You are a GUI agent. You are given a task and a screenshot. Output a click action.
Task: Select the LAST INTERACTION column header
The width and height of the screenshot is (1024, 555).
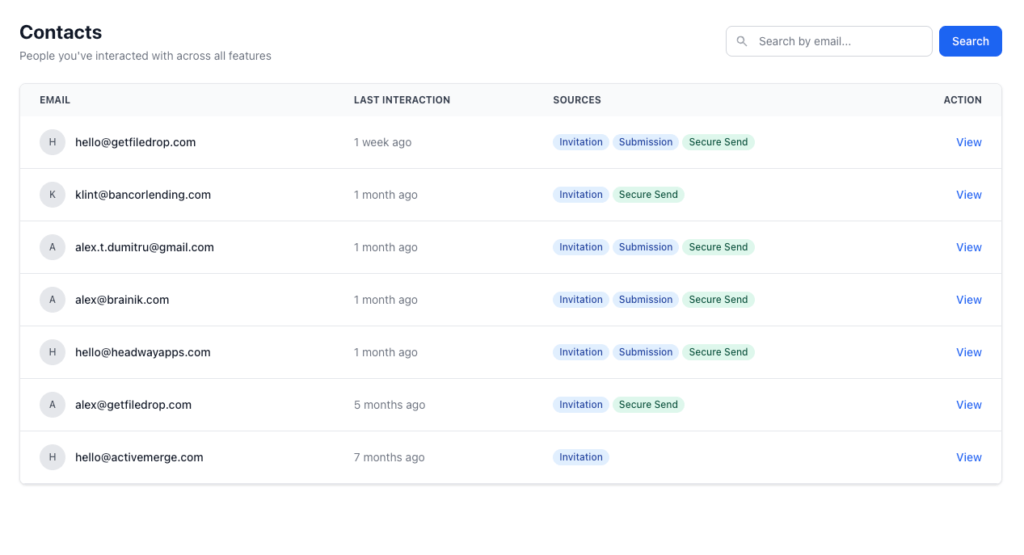coord(402,100)
